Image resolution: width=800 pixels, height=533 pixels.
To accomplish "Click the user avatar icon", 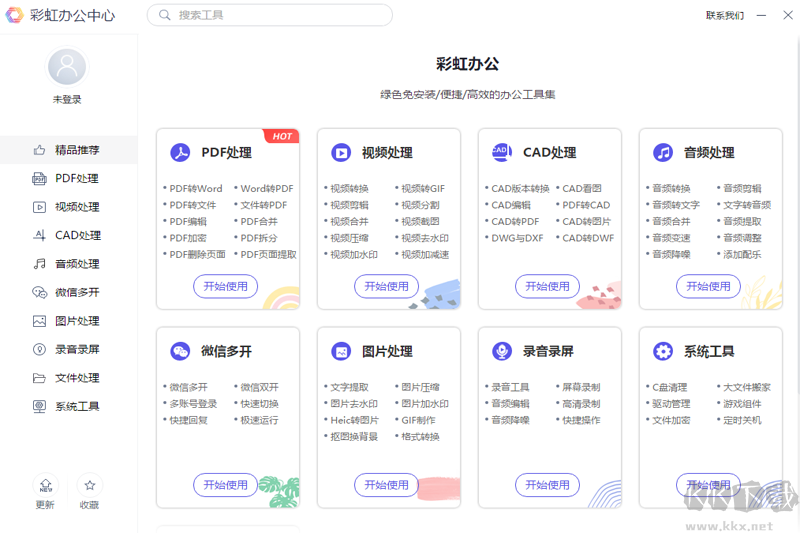I will click(x=67, y=67).
